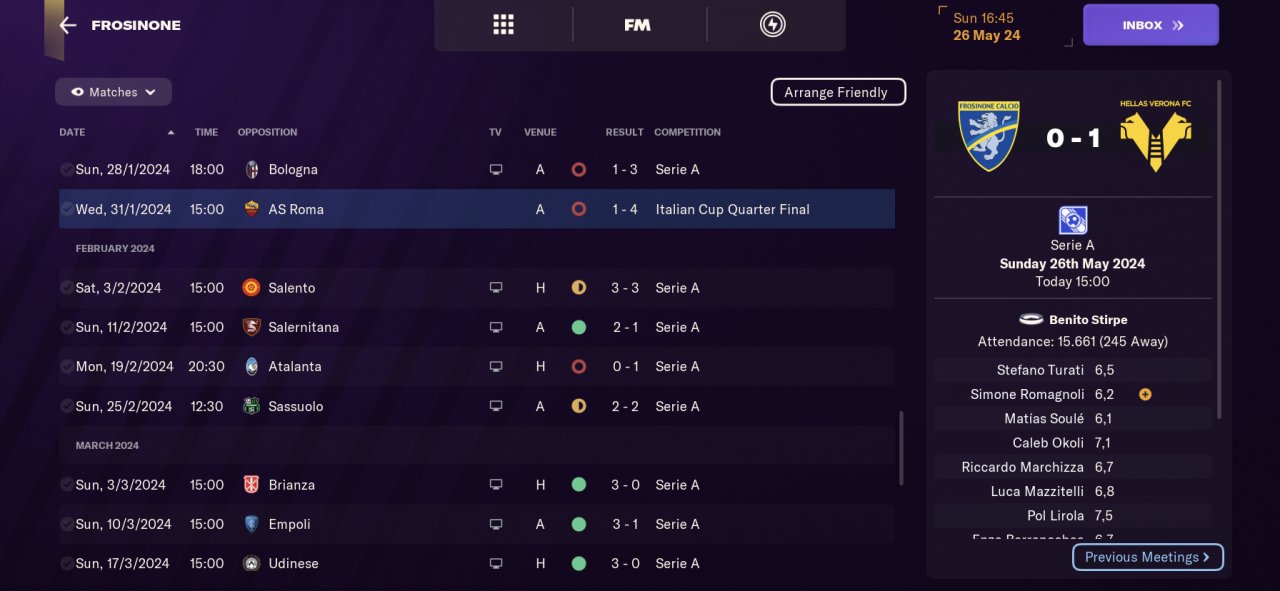Sort by the Opposition column header
The width and height of the screenshot is (1280, 591).
[x=267, y=132]
